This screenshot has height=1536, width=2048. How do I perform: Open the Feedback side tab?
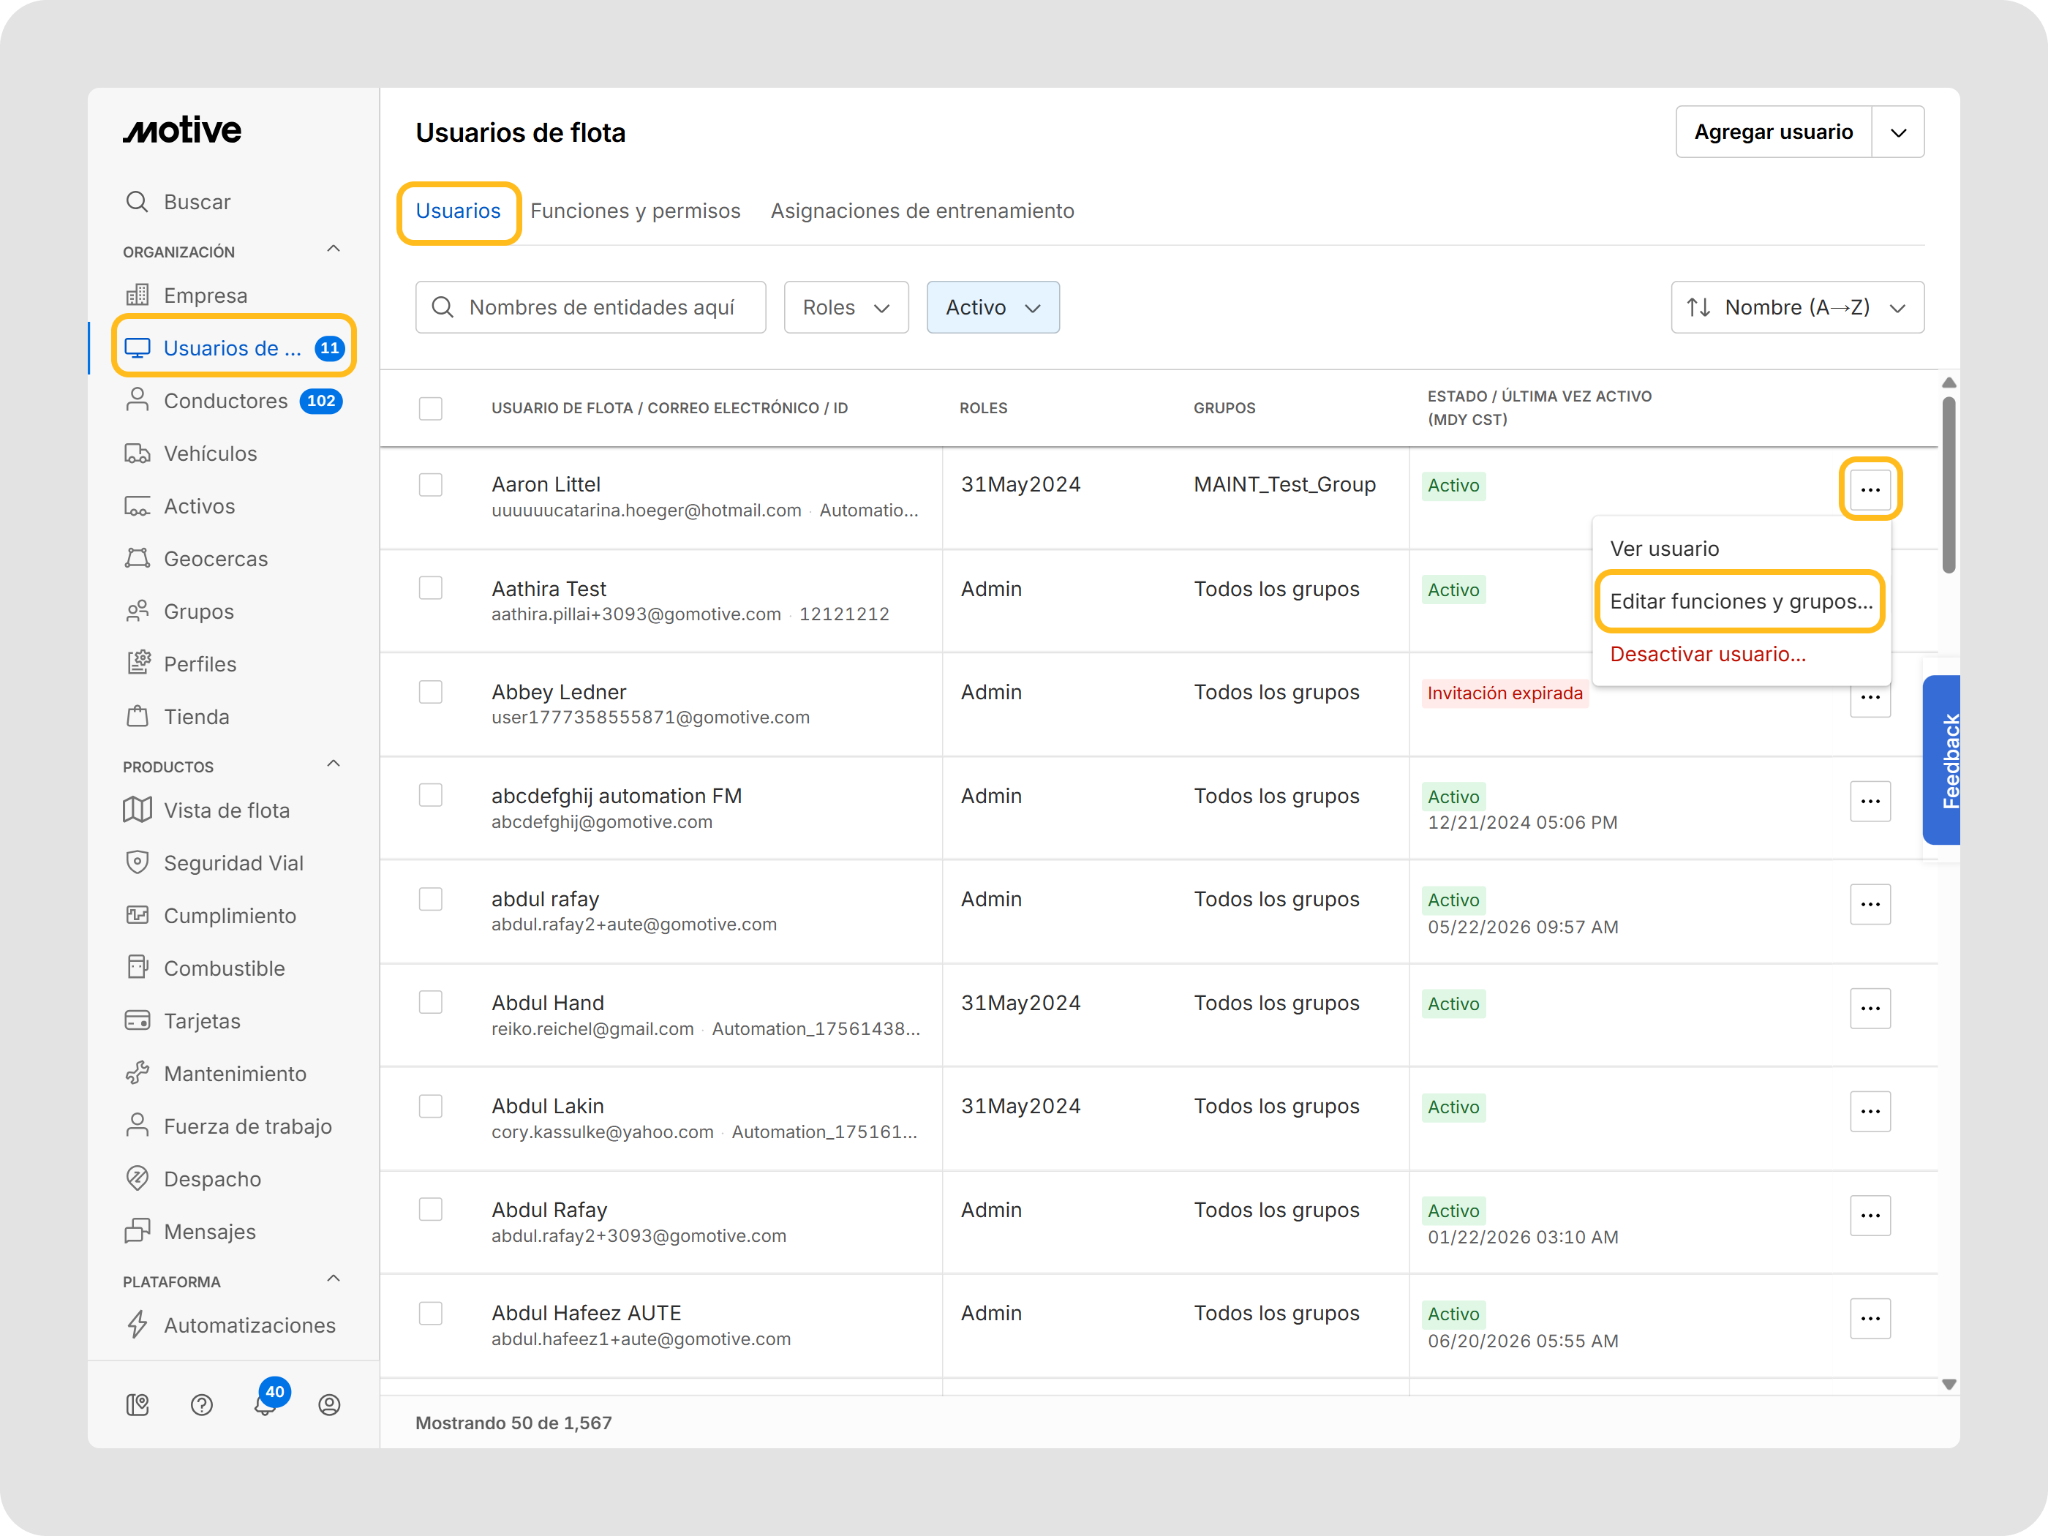1942,760
